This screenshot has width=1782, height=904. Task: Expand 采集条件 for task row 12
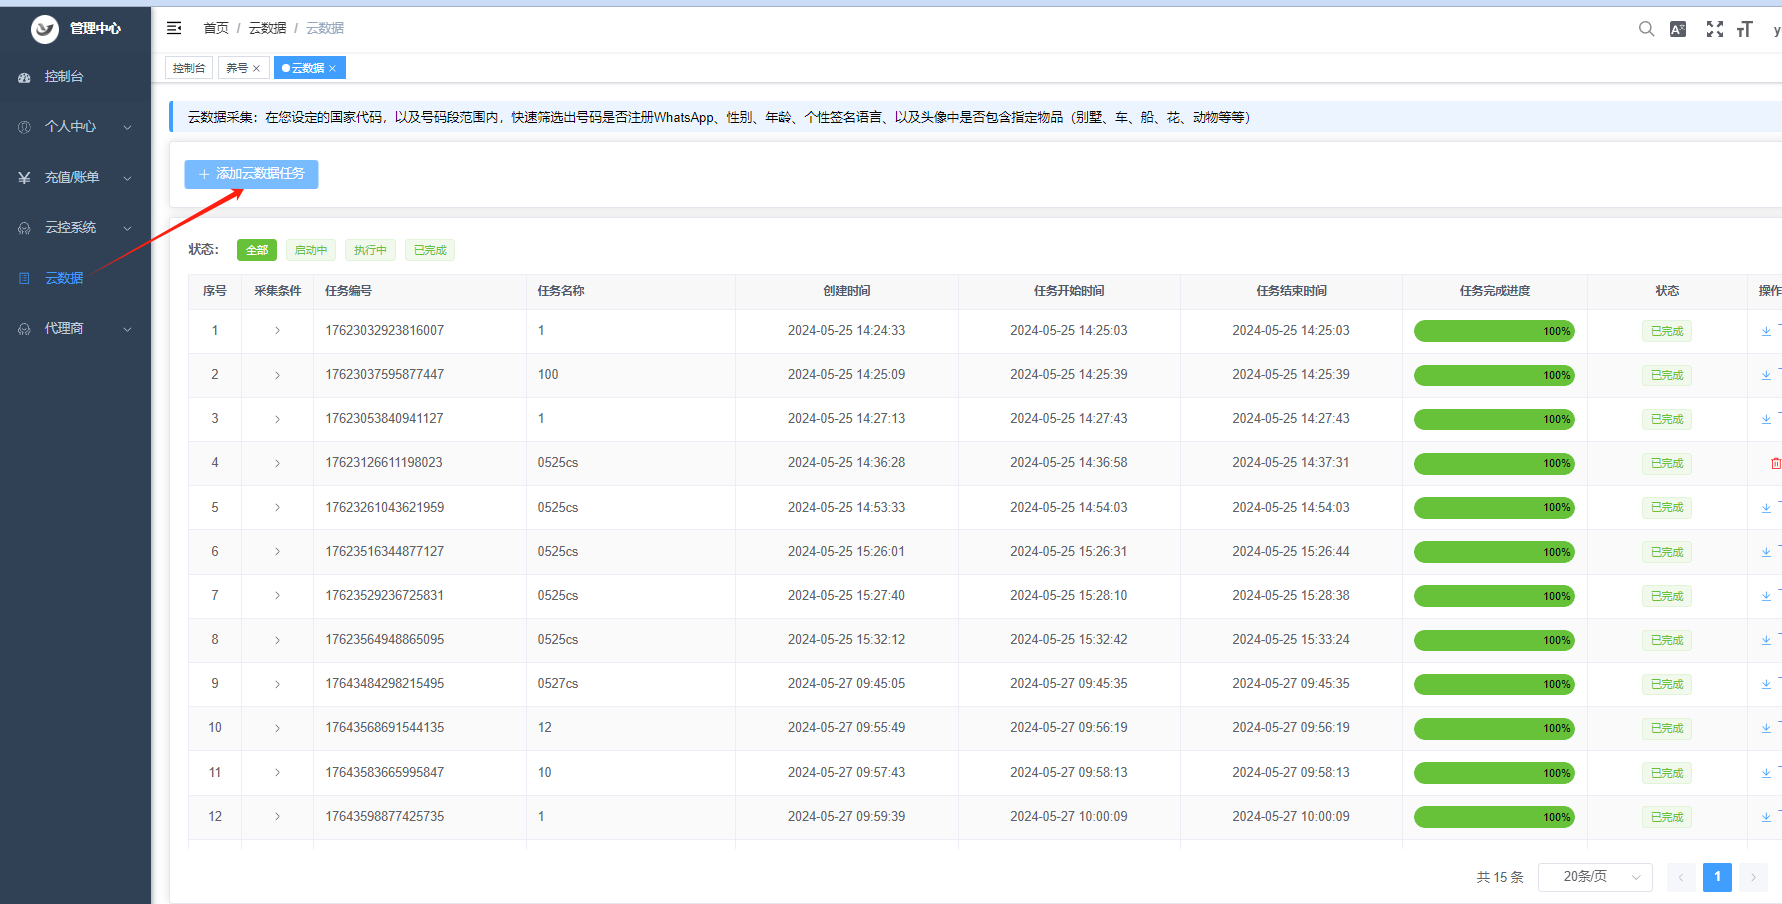pyautogui.click(x=277, y=817)
